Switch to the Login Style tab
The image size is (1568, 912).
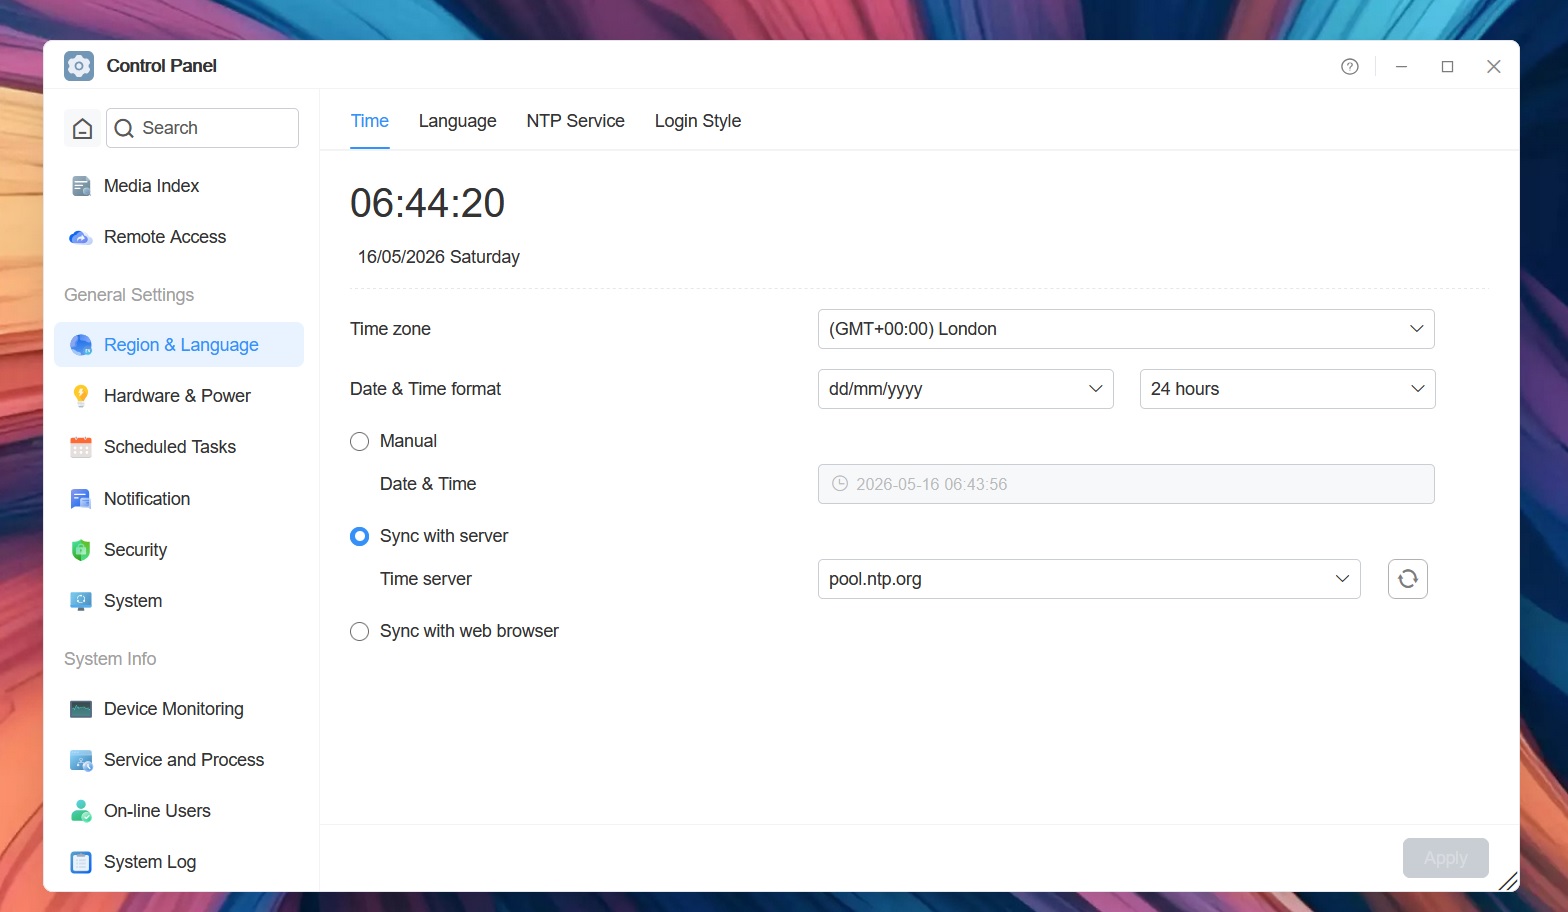[x=698, y=121]
